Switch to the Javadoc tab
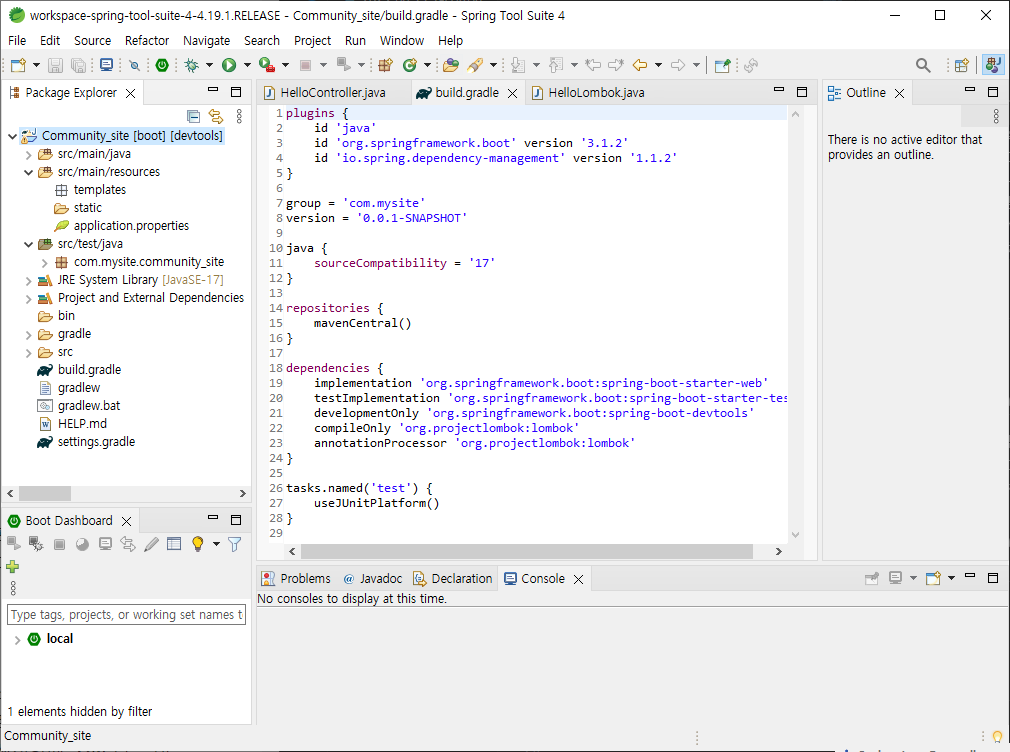 (x=373, y=579)
